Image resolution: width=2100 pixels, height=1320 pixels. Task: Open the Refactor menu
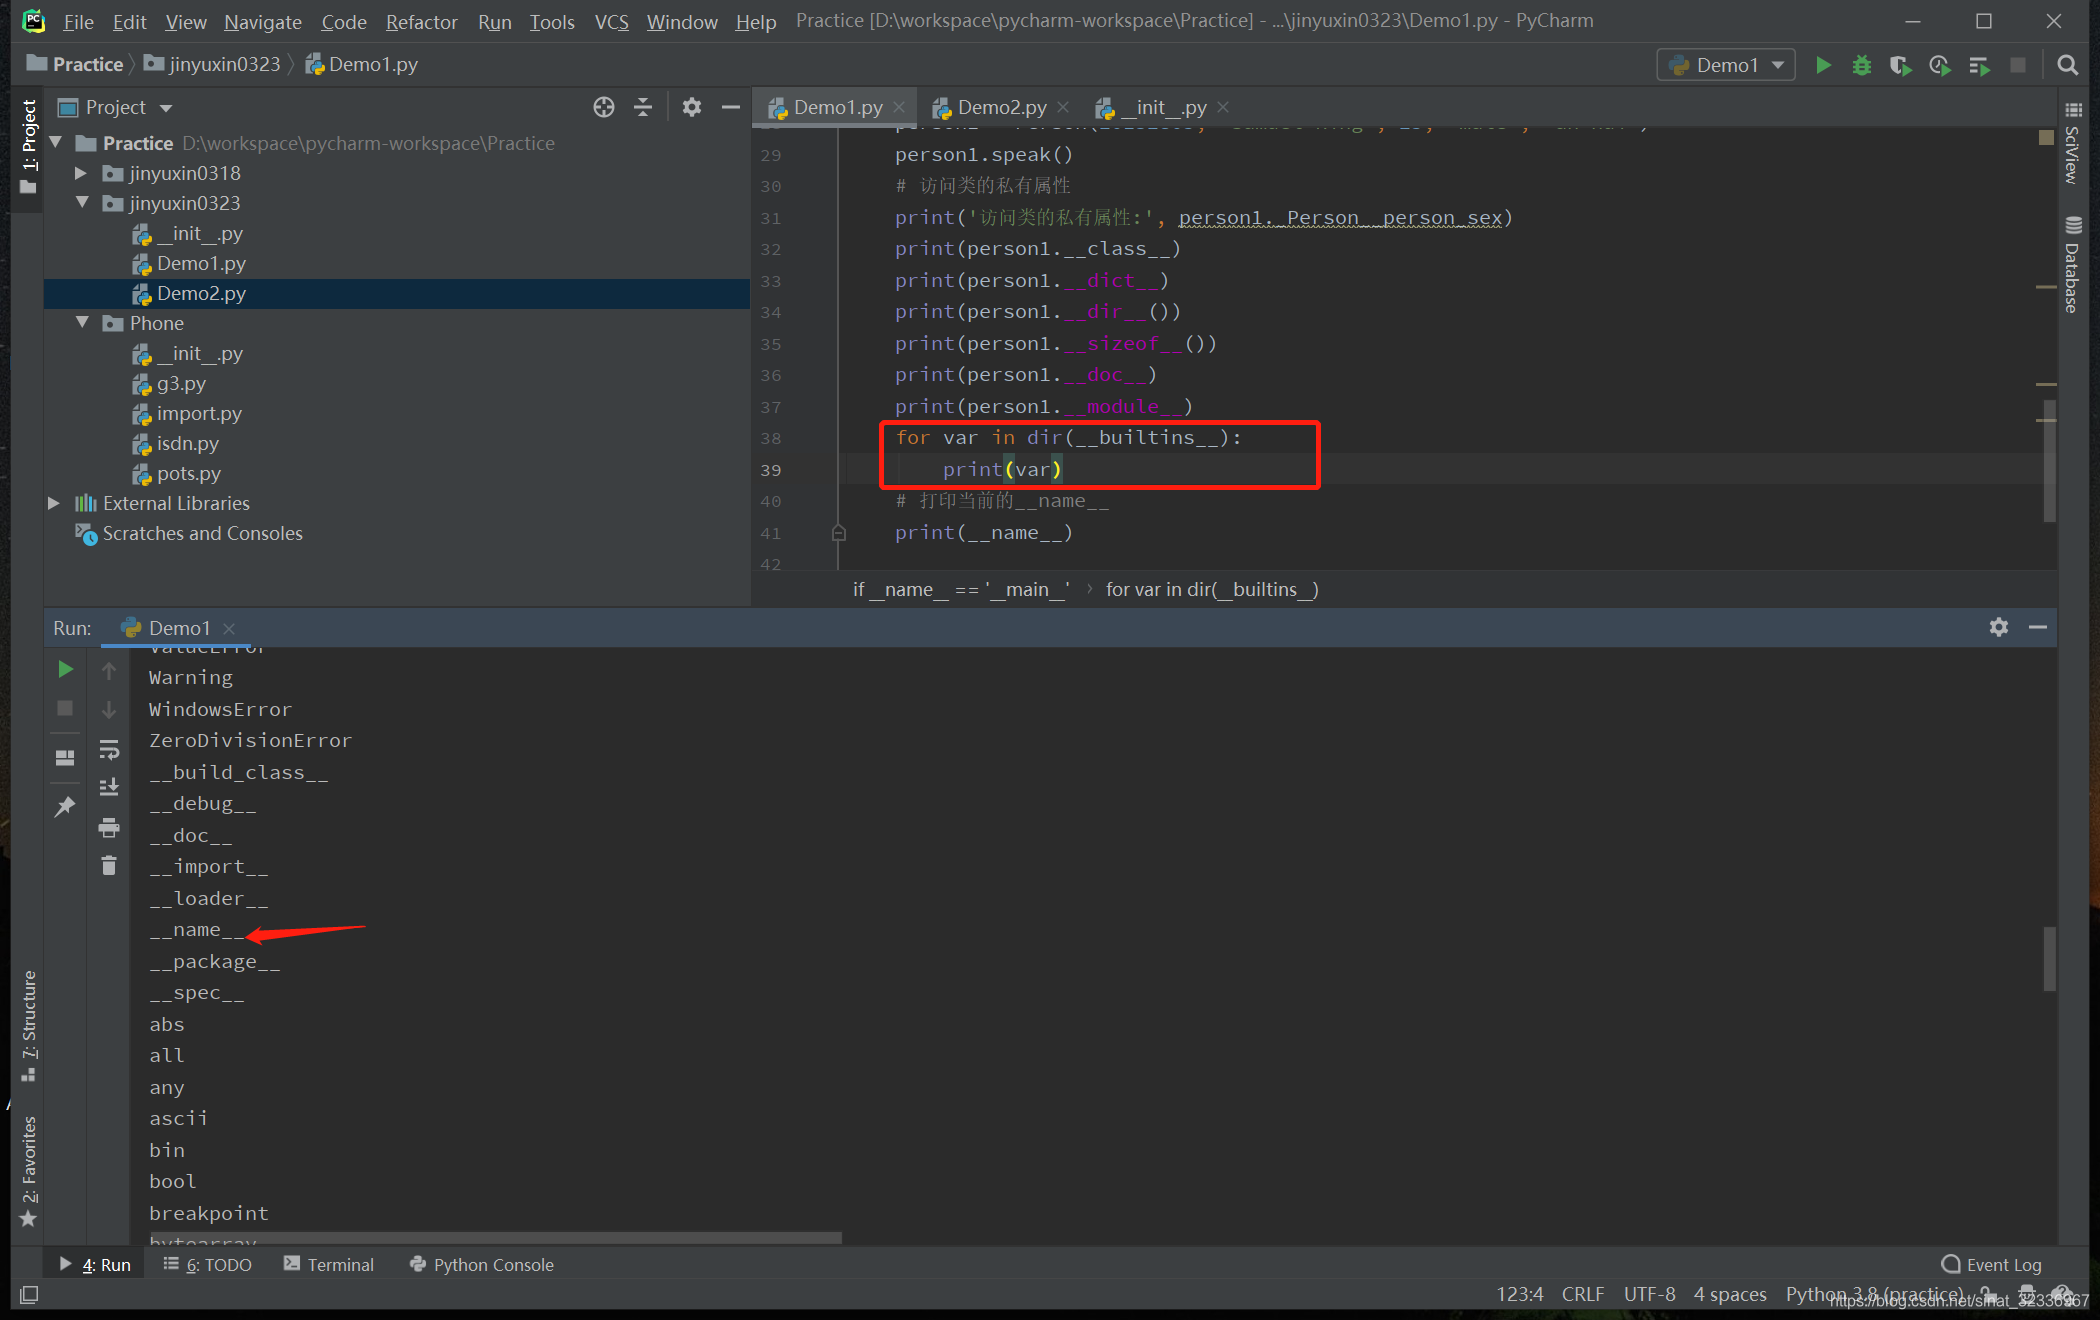coord(421,22)
